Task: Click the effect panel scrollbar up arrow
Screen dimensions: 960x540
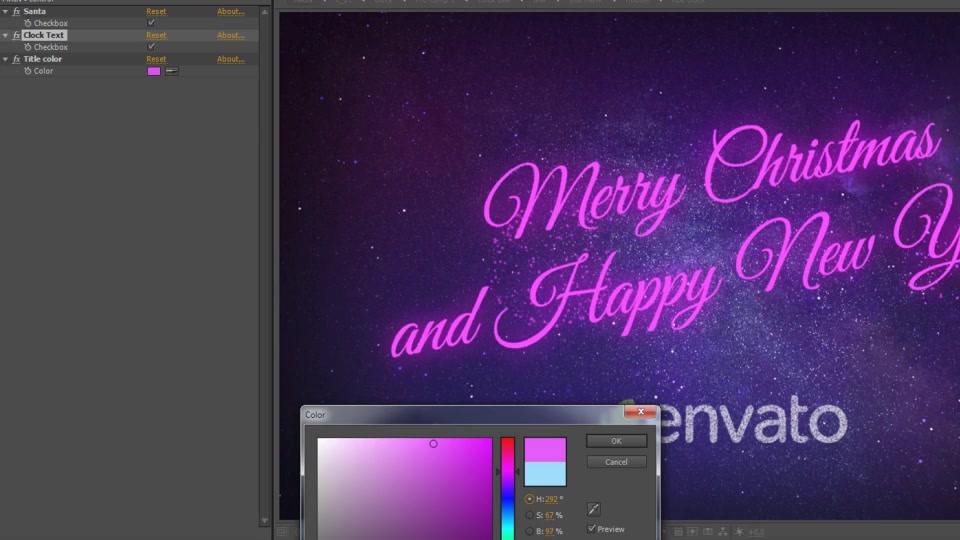Action: pyautogui.click(x=264, y=12)
